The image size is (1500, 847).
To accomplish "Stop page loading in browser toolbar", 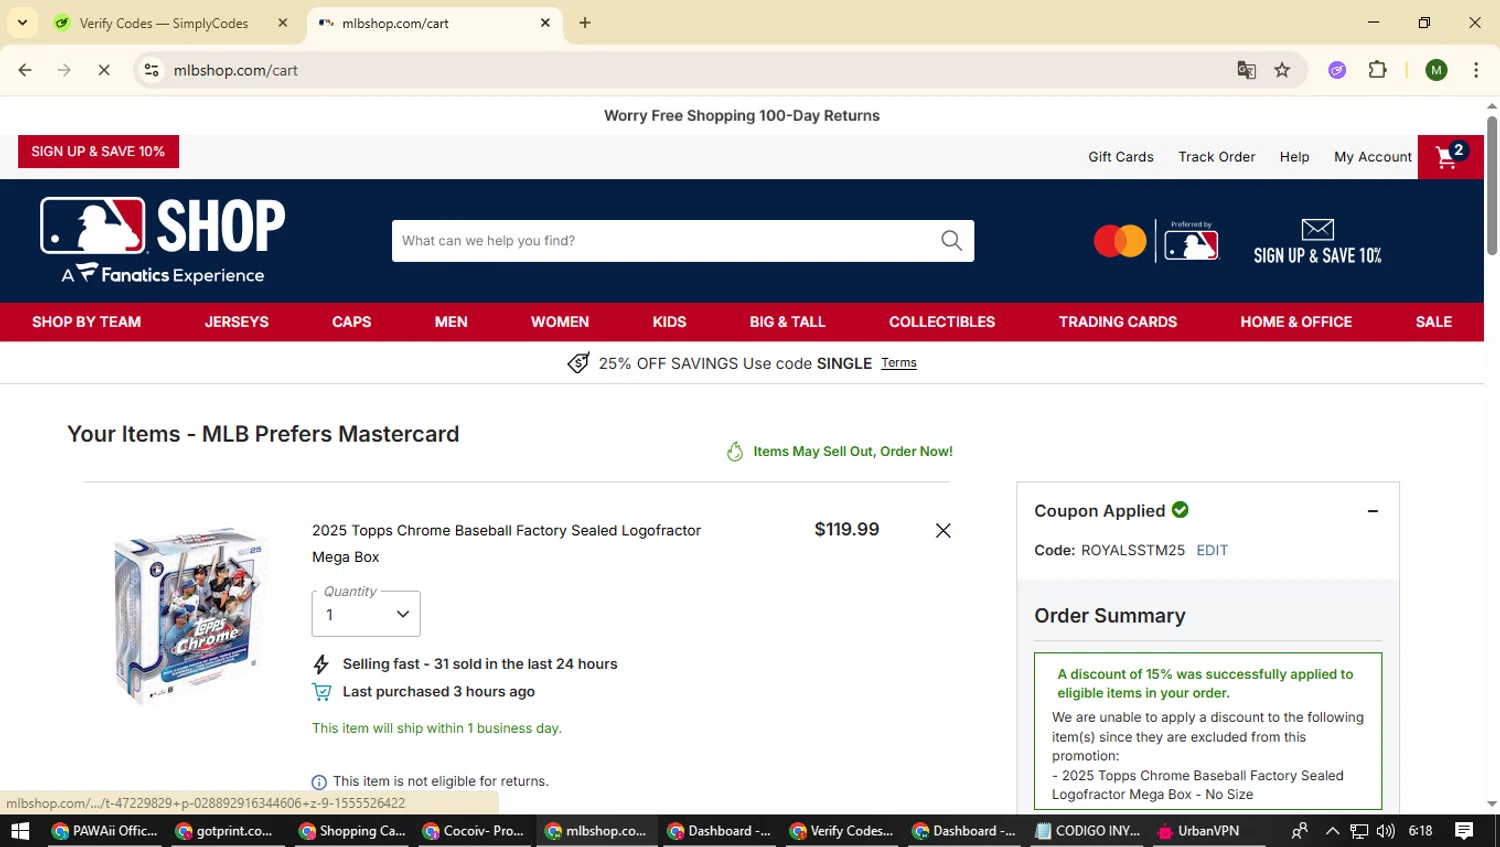I will point(104,70).
